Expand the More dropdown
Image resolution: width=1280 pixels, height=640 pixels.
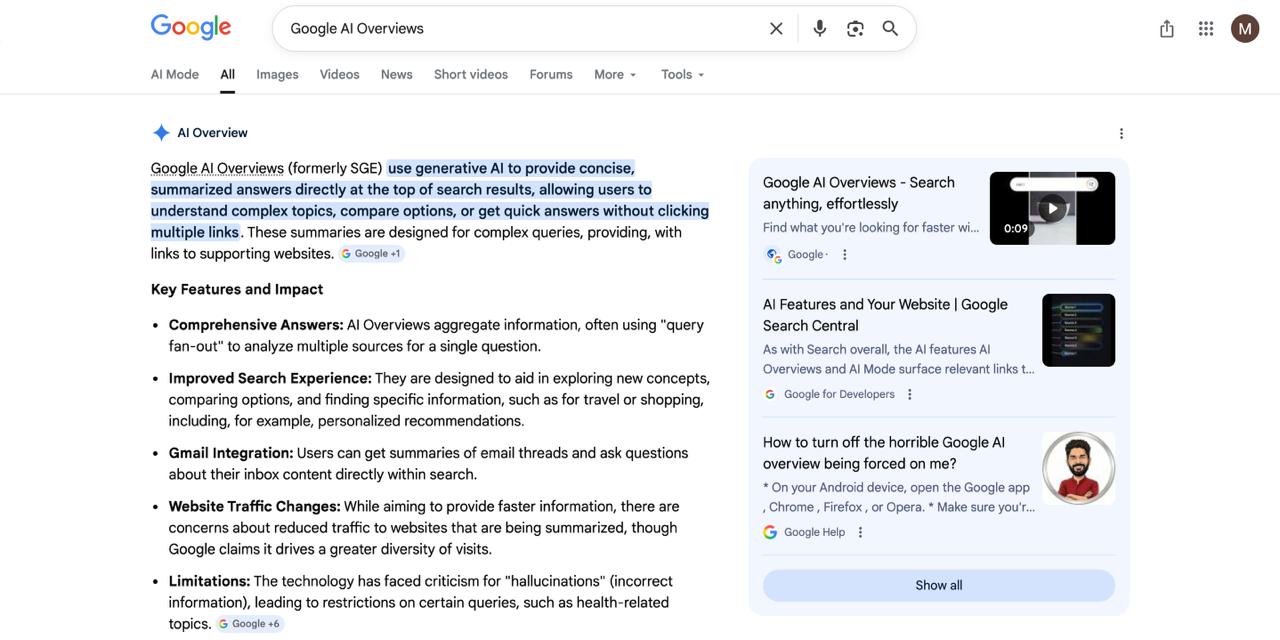click(615, 75)
